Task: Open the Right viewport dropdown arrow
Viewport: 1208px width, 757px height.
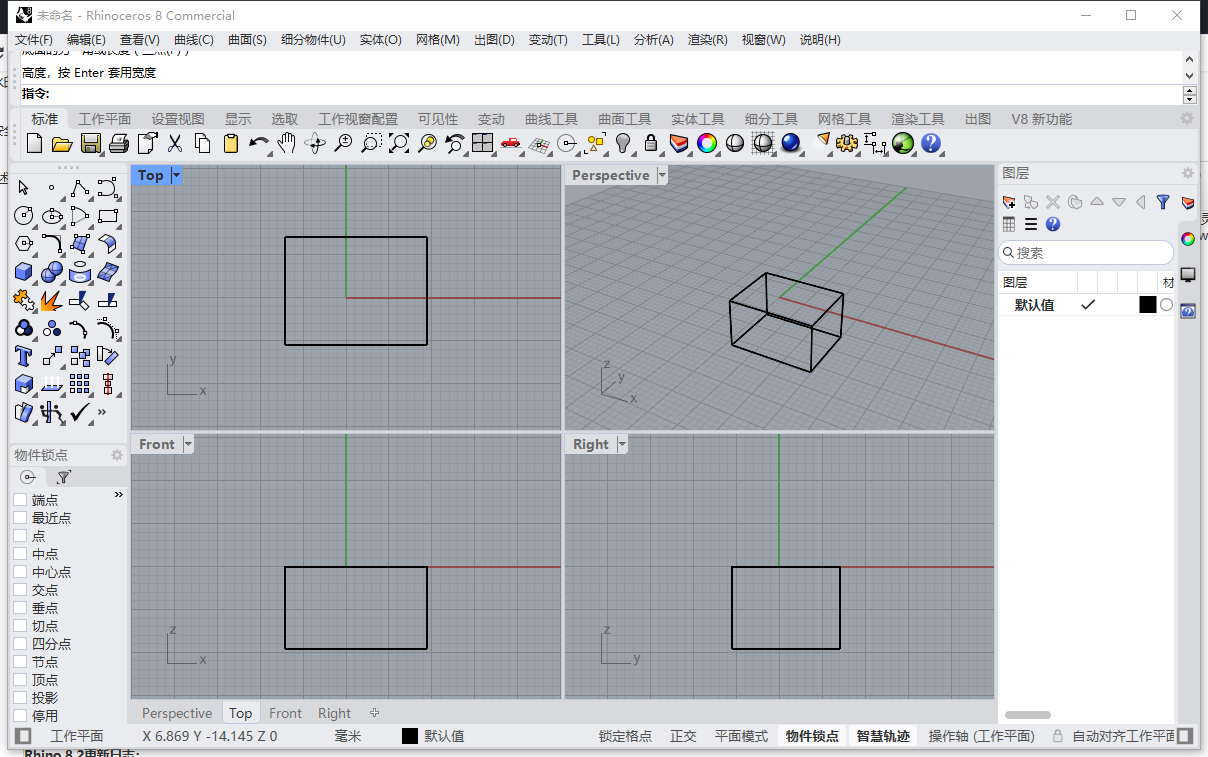Action: tap(622, 444)
